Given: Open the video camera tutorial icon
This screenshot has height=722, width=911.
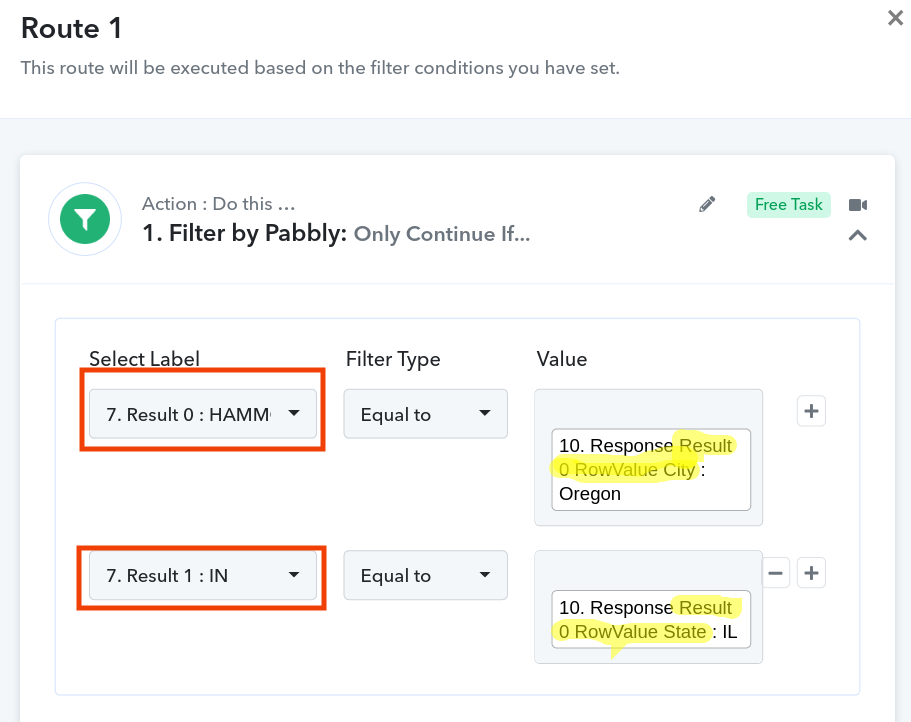Looking at the screenshot, I should click(858, 205).
